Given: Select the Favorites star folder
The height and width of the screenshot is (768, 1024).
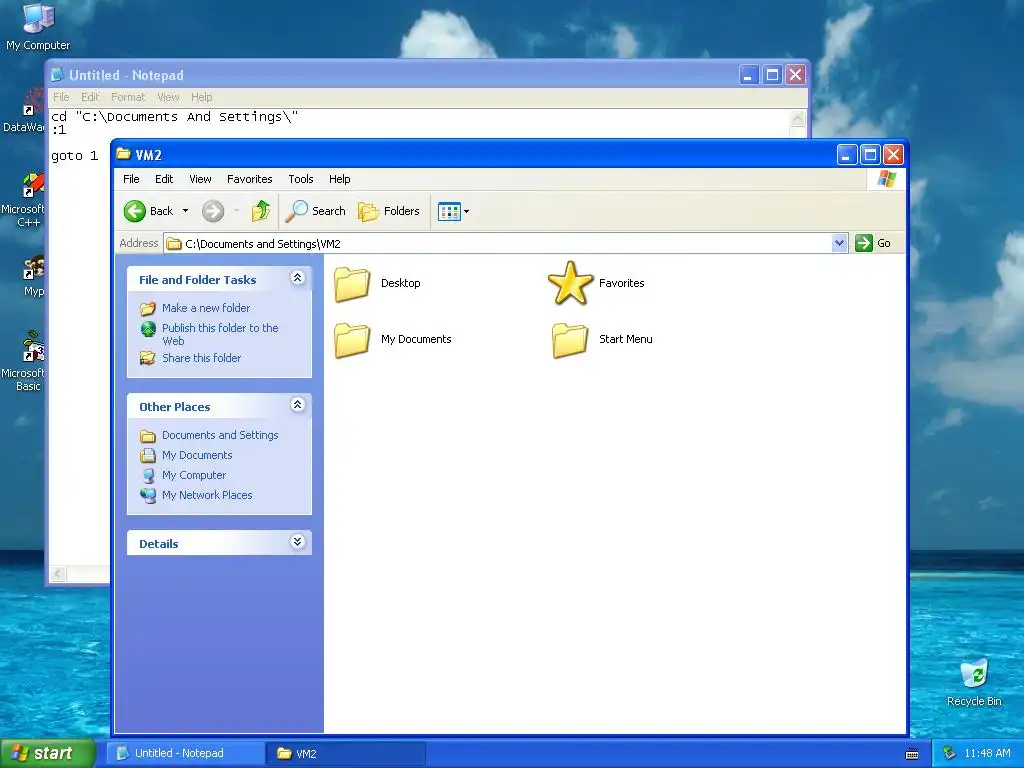Looking at the screenshot, I should coord(596,283).
